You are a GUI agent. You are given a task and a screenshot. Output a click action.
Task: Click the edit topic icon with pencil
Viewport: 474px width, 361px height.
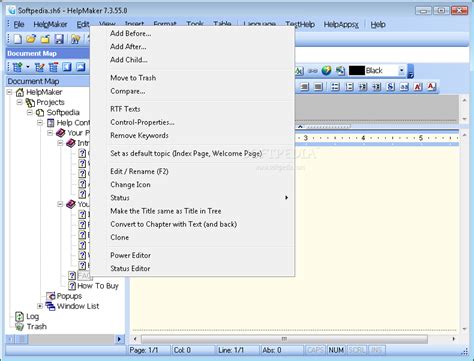click(40, 67)
